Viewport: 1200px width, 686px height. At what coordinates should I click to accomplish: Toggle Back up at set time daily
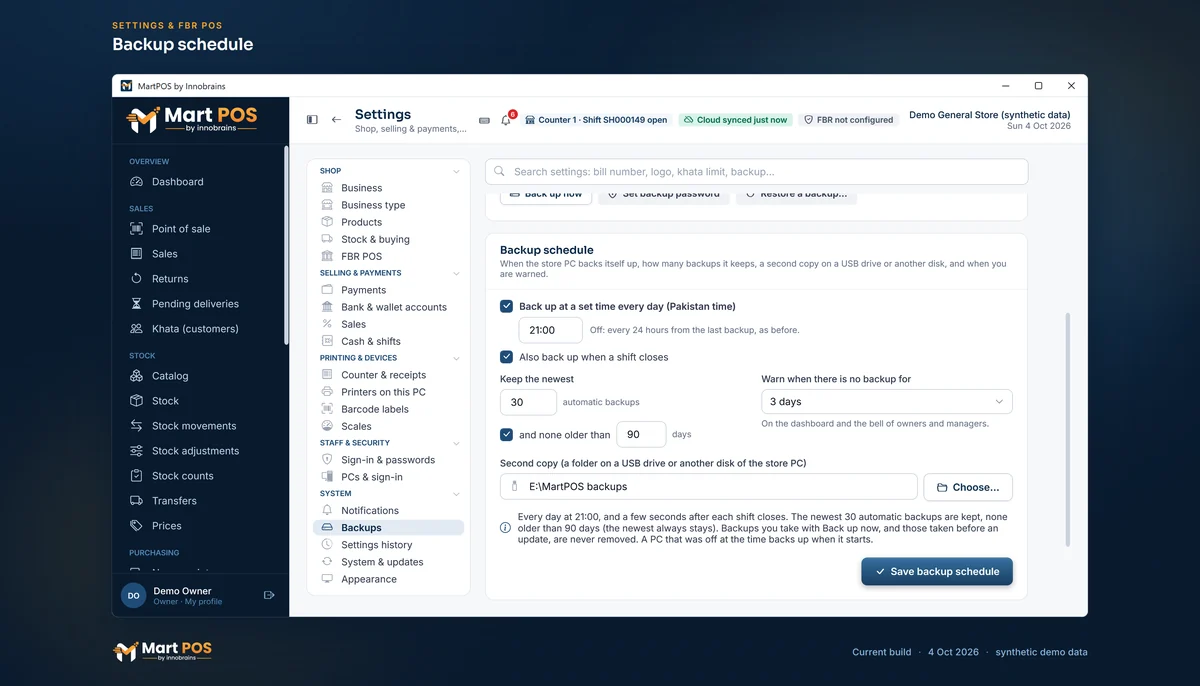[507, 306]
